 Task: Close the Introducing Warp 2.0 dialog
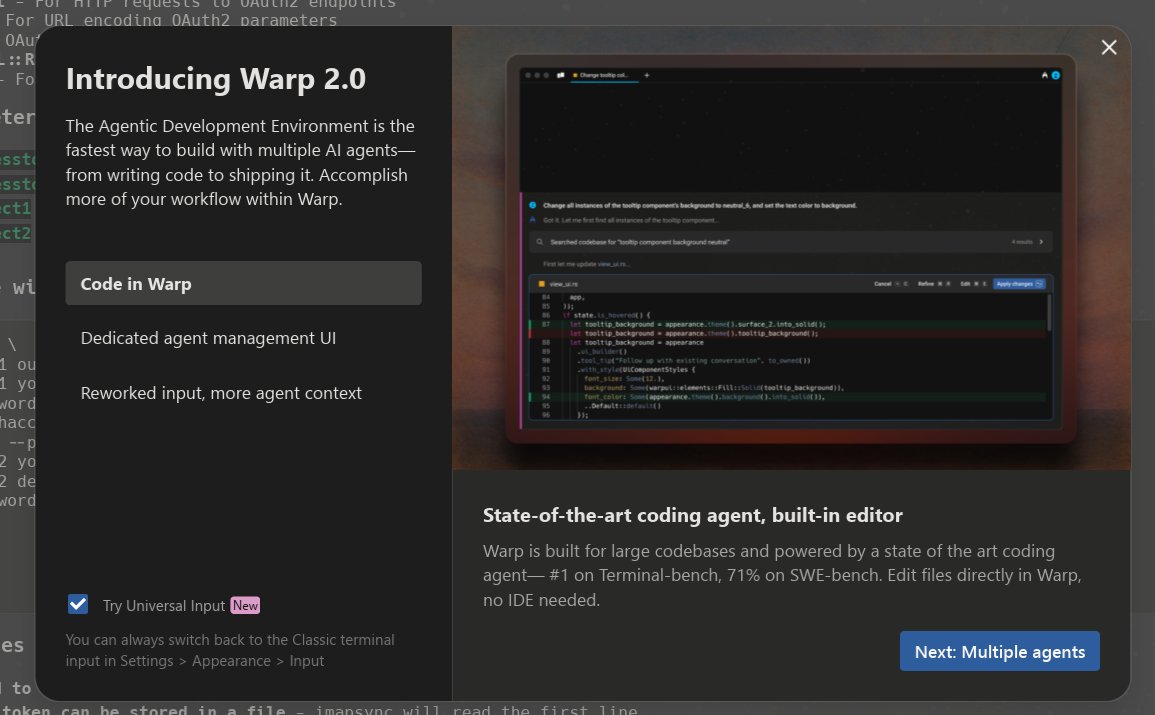click(1109, 48)
